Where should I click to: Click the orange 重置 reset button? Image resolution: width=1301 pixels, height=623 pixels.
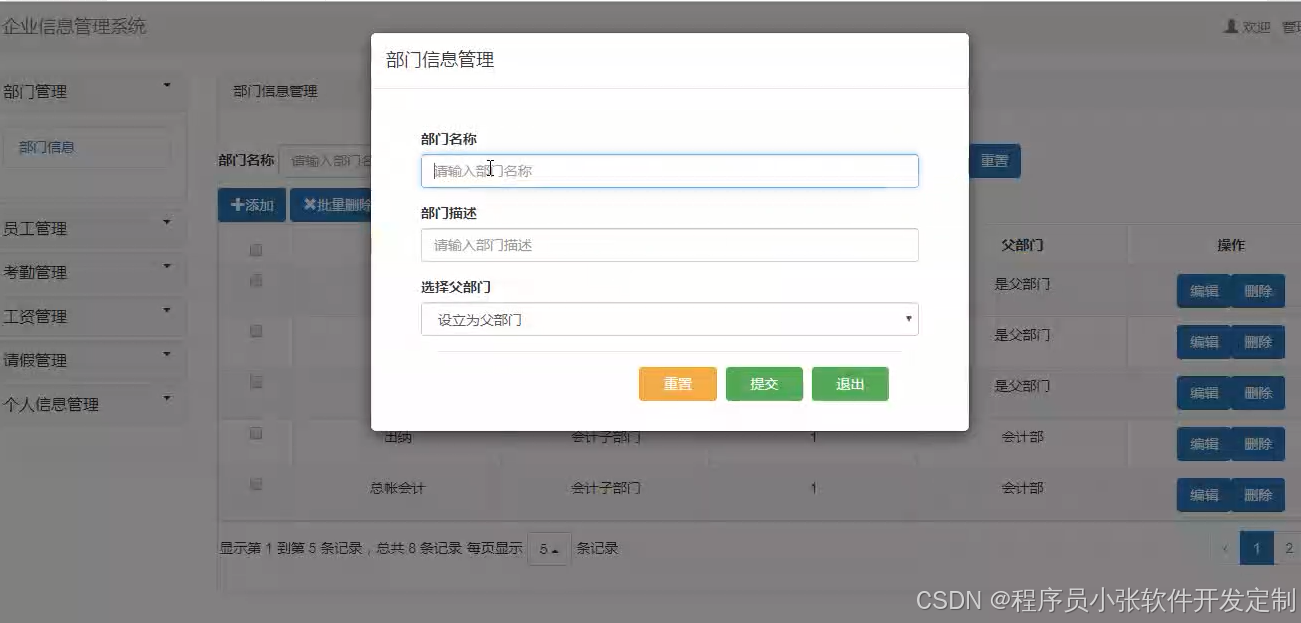677,382
